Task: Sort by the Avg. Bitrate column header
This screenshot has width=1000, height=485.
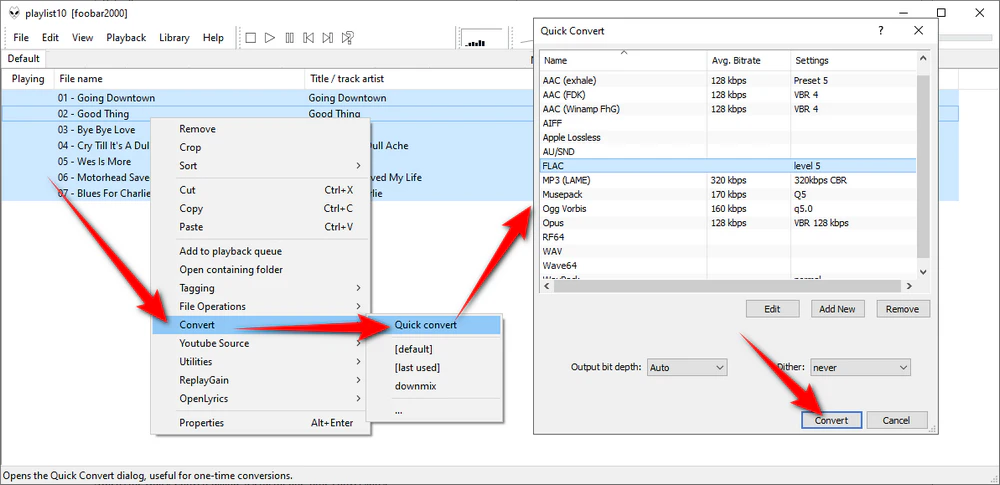Action: click(x=749, y=61)
